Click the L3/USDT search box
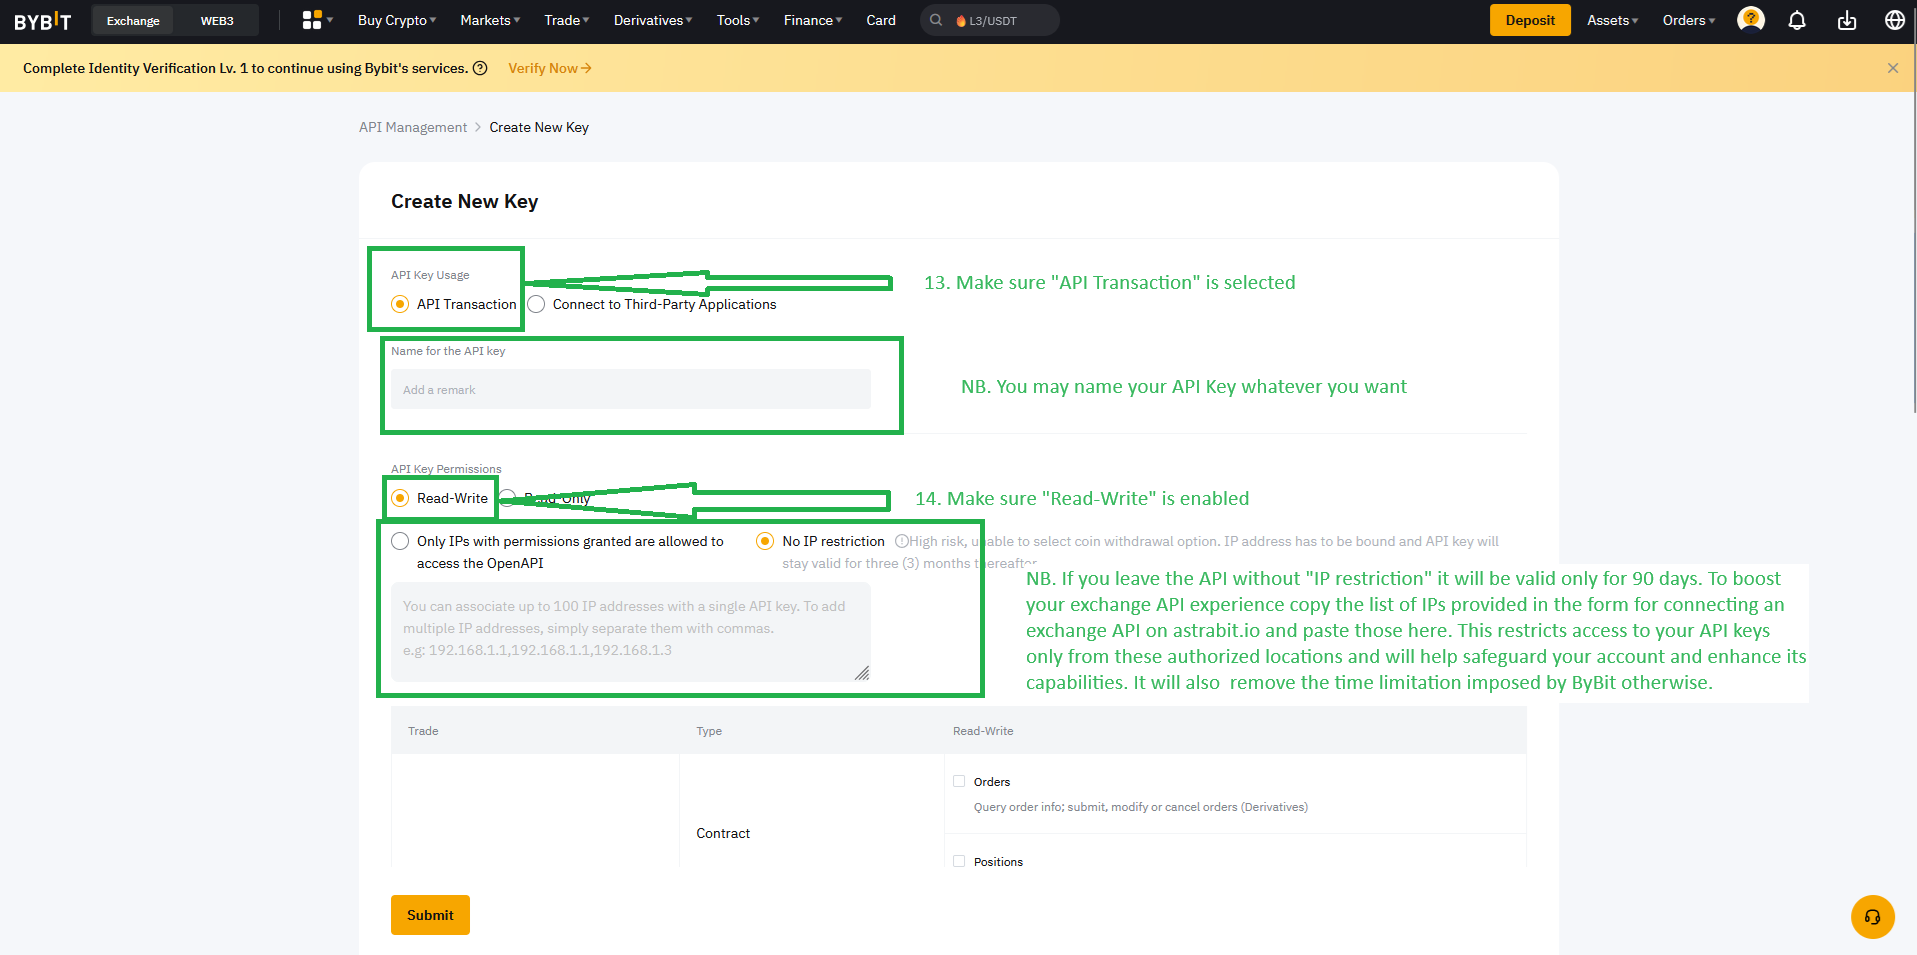 click(x=990, y=20)
